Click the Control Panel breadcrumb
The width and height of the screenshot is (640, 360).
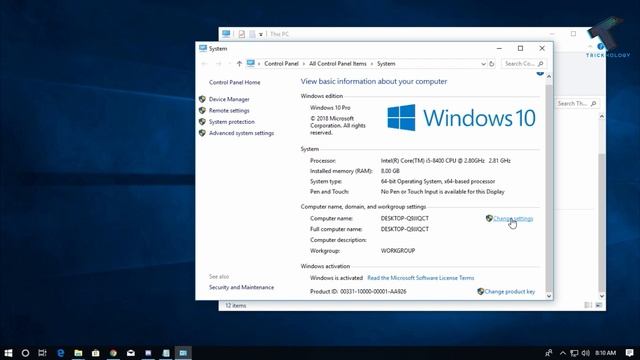(281, 64)
